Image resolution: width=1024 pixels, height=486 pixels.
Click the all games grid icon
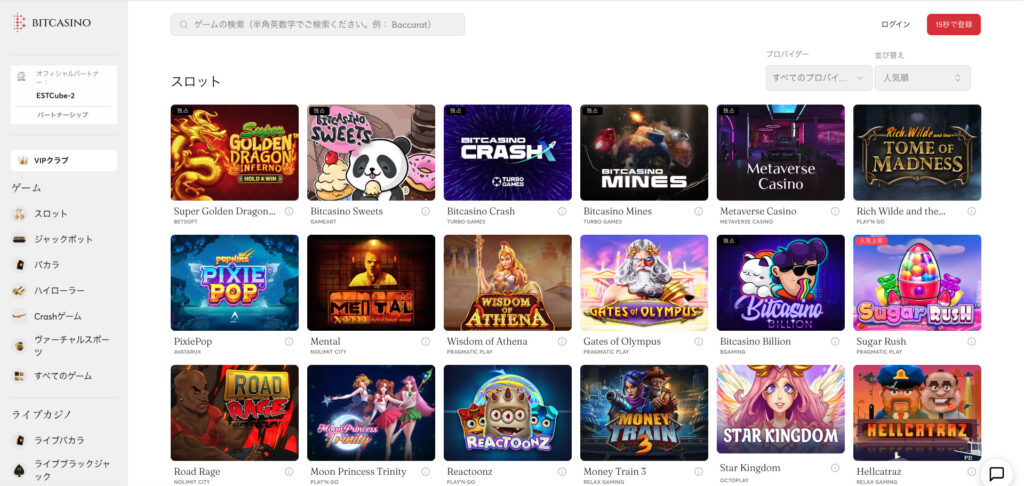point(20,376)
